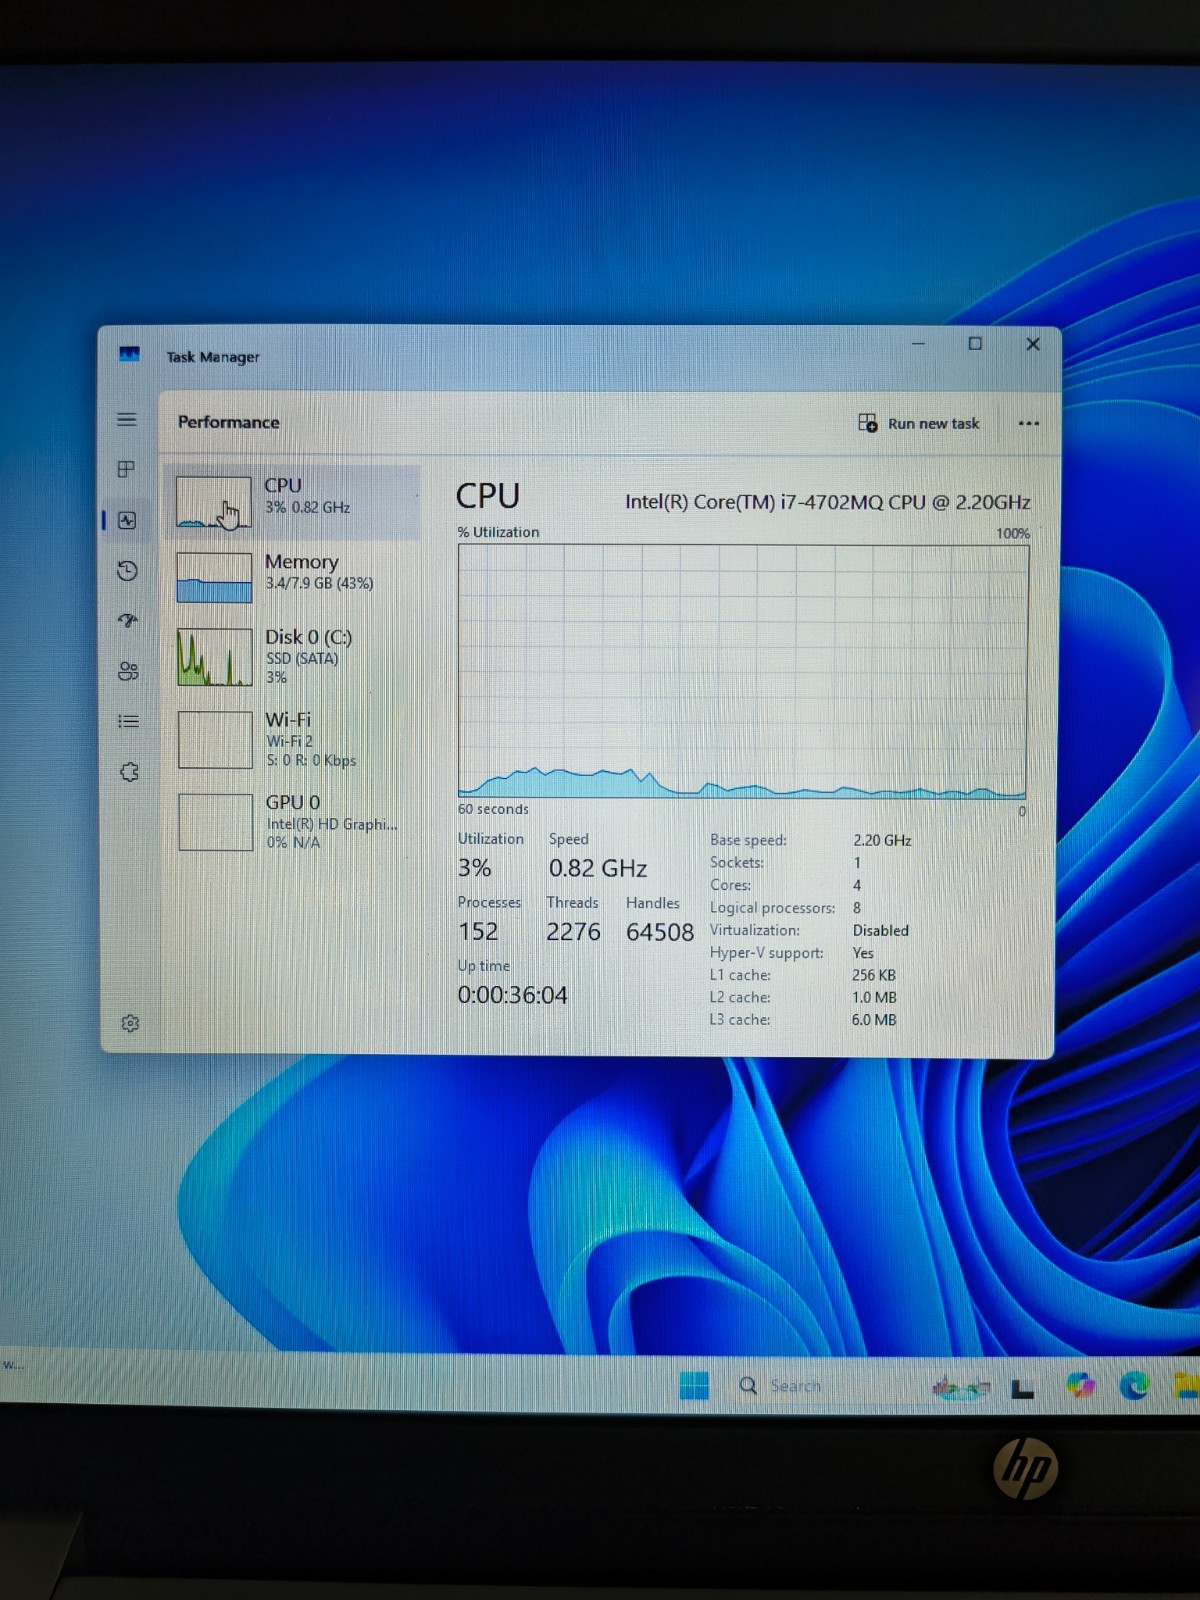The width and height of the screenshot is (1200, 1600).
Task: Click the Base speed 2.20 GHz value
Action: [x=882, y=840]
